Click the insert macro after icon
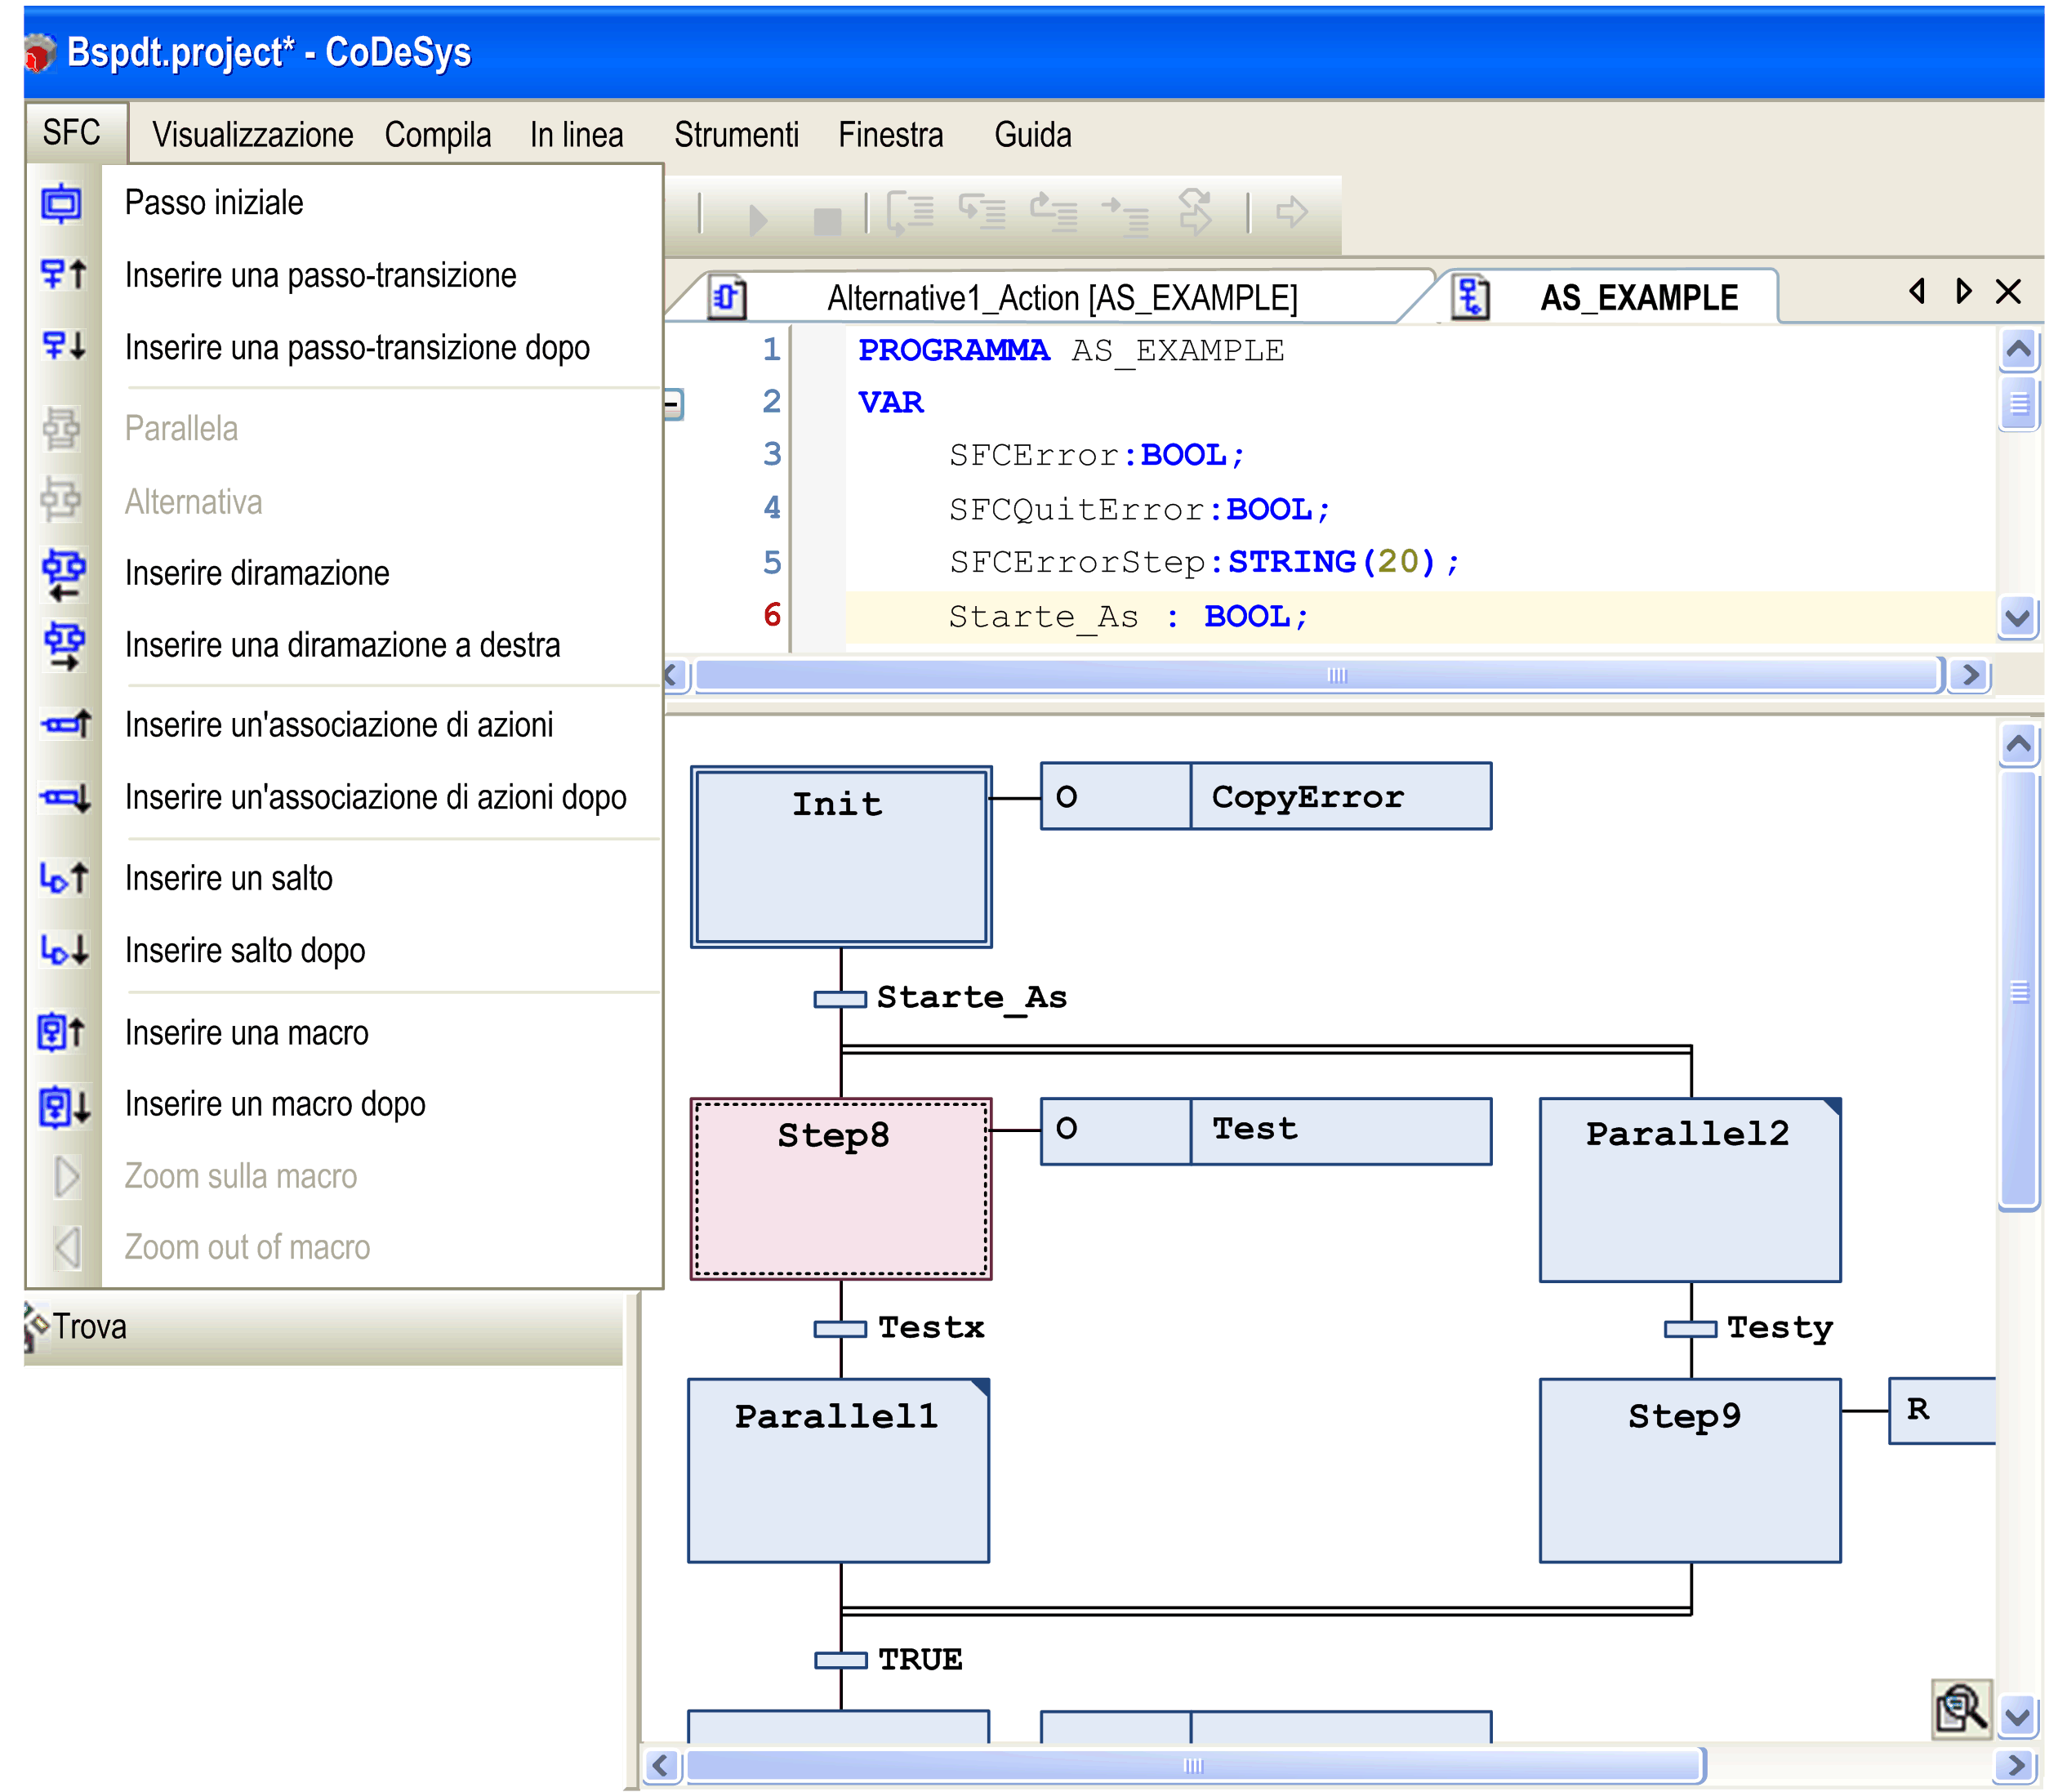 [x=64, y=1105]
